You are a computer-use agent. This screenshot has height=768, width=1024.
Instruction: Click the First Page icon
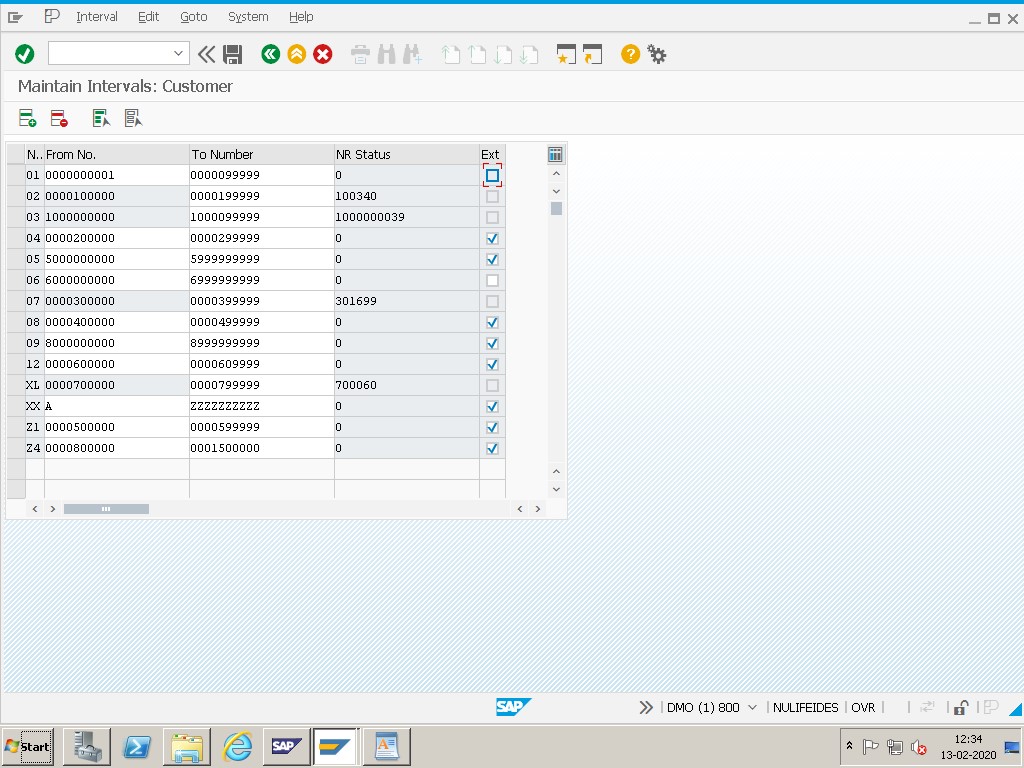click(x=451, y=54)
